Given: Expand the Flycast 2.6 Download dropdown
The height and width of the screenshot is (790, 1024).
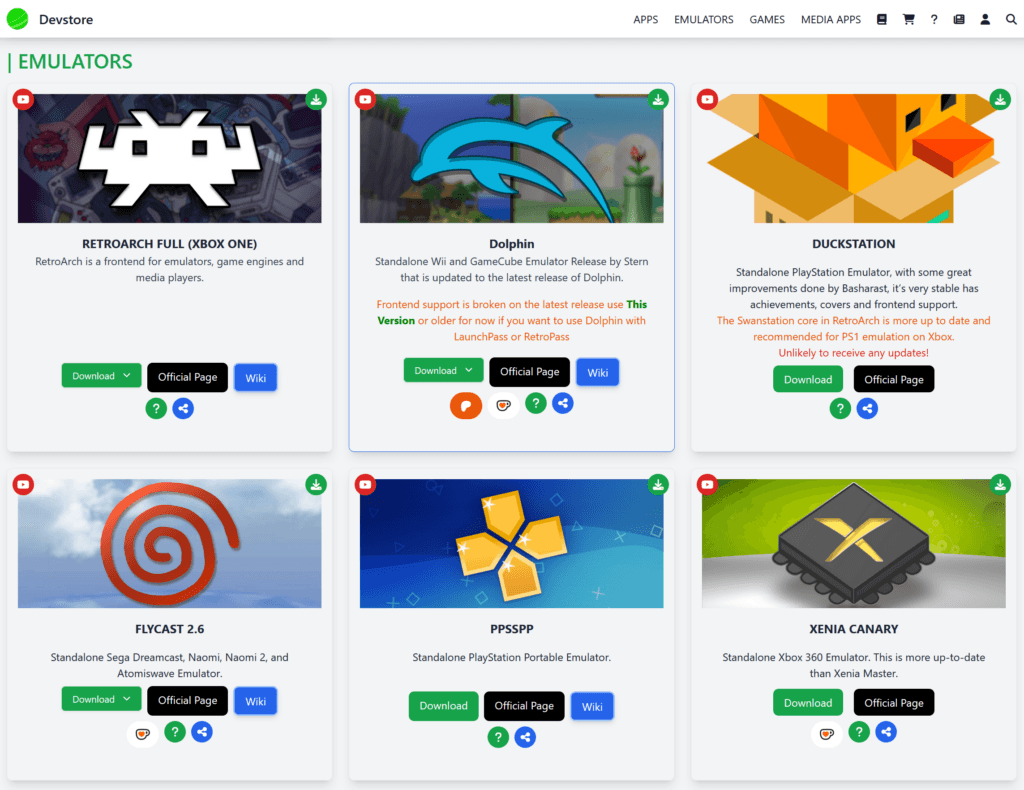Looking at the screenshot, I should pyautogui.click(x=101, y=700).
